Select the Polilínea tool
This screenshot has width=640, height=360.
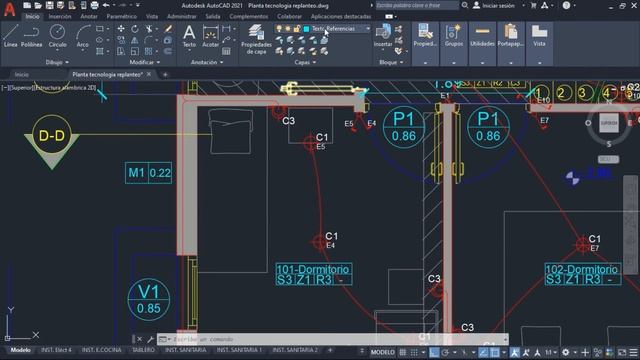[x=31, y=36]
